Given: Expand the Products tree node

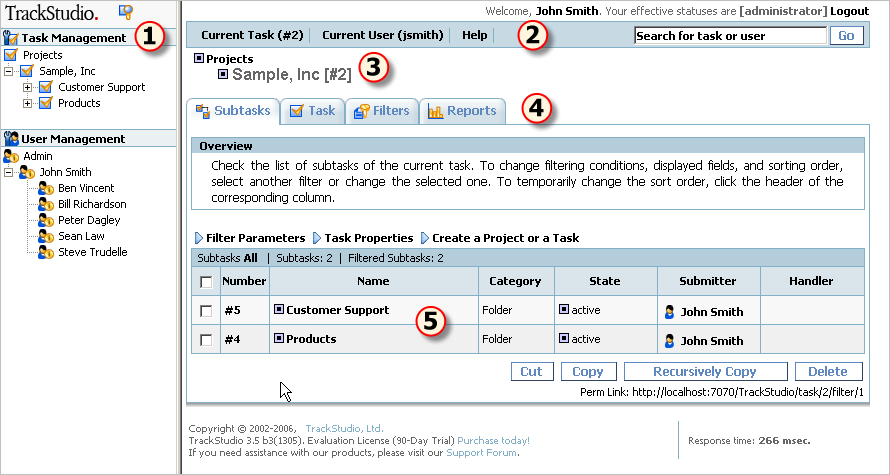Looking at the screenshot, I should pos(27,103).
